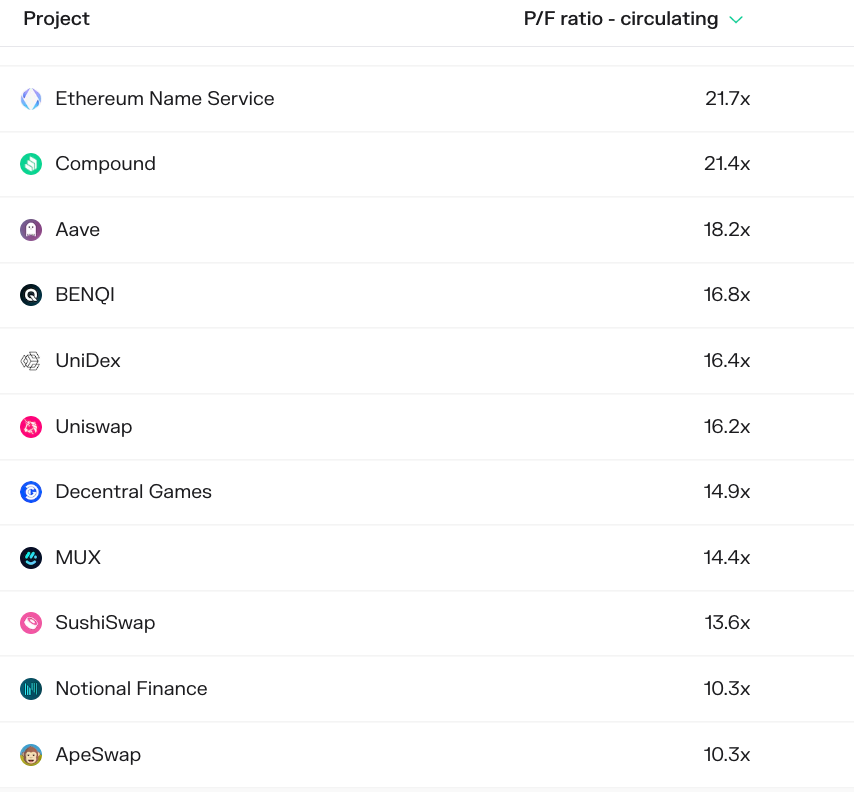Select Aave's 18.2x ratio value
The height and width of the screenshot is (792, 854).
point(727,230)
